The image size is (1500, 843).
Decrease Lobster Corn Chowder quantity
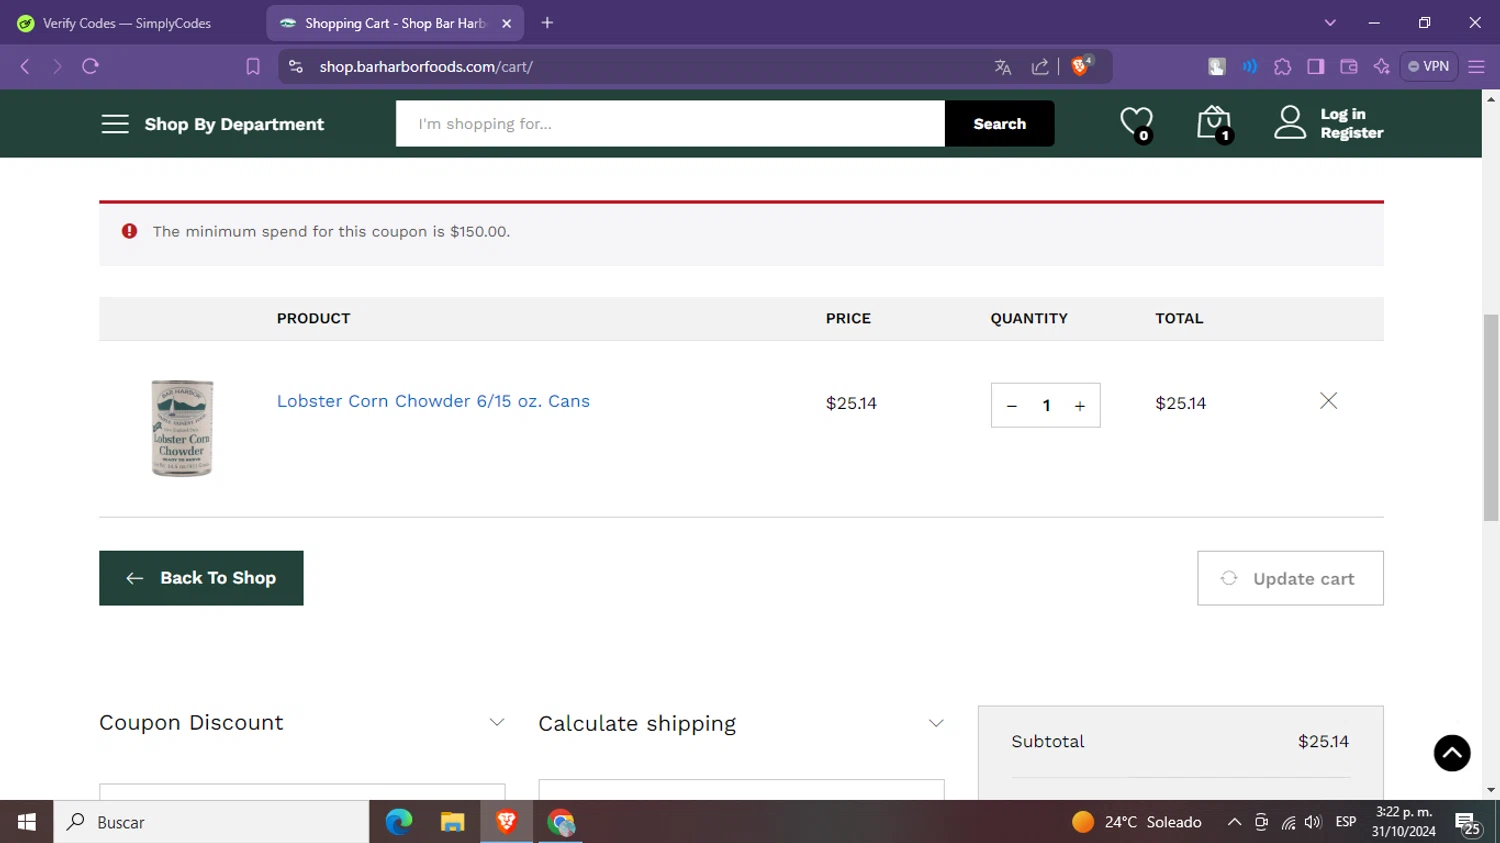(x=1012, y=406)
